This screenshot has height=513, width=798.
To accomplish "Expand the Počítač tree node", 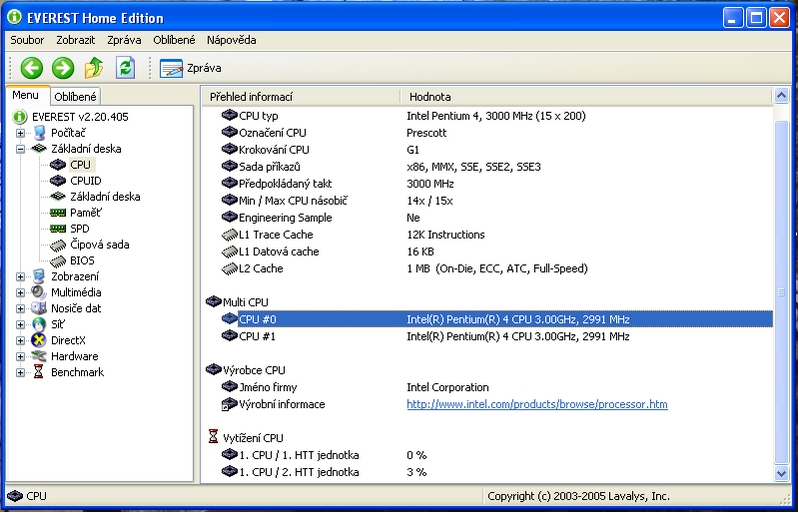I will pyautogui.click(x=21, y=133).
